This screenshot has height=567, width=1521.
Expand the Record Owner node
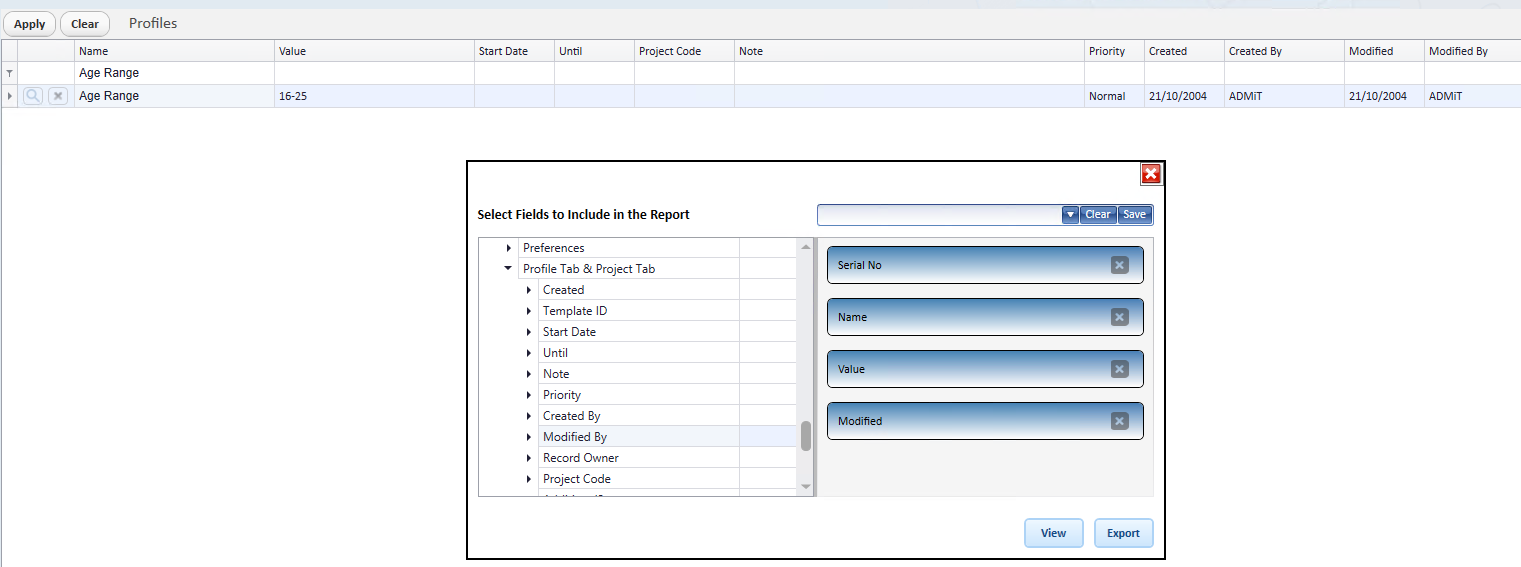point(528,458)
